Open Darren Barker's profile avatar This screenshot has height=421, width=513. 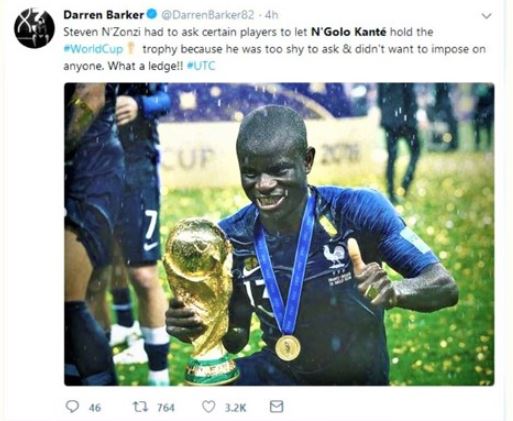[x=34, y=28]
